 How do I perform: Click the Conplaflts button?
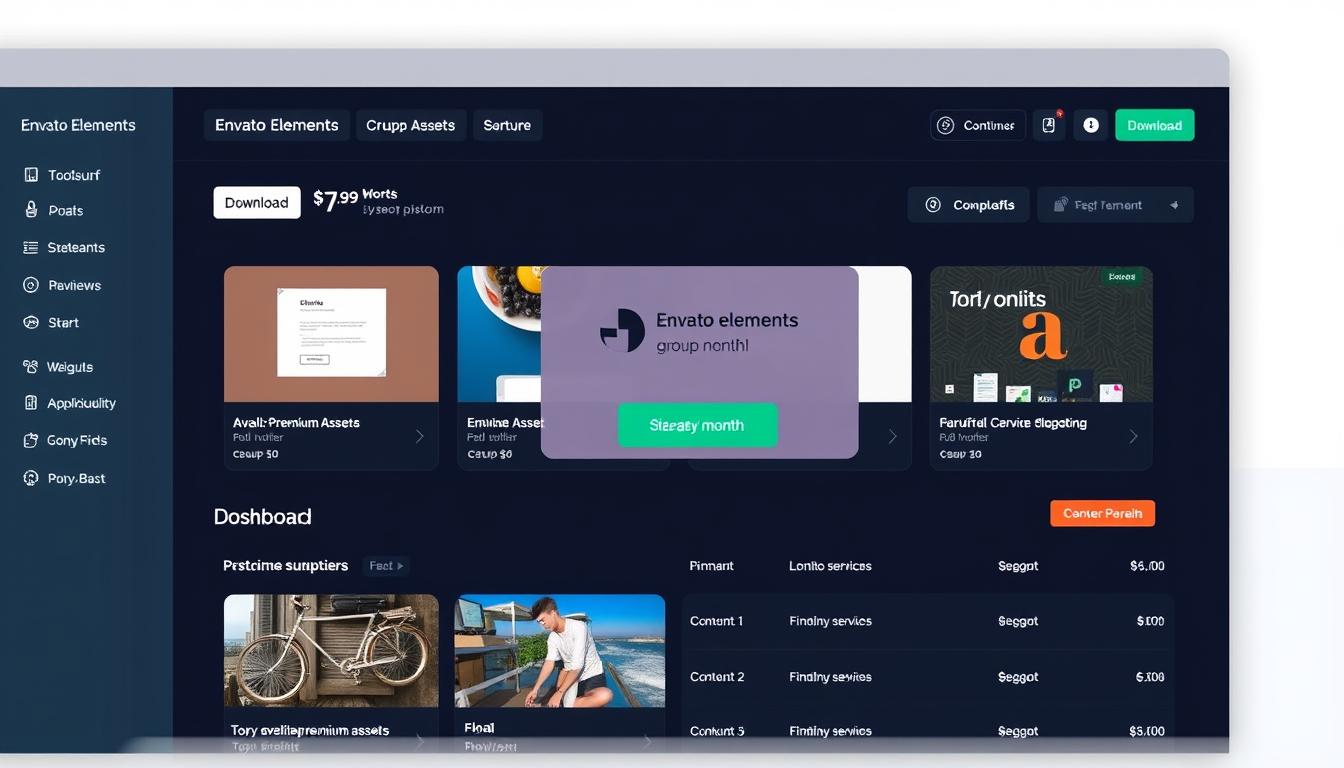coord(968,205)
